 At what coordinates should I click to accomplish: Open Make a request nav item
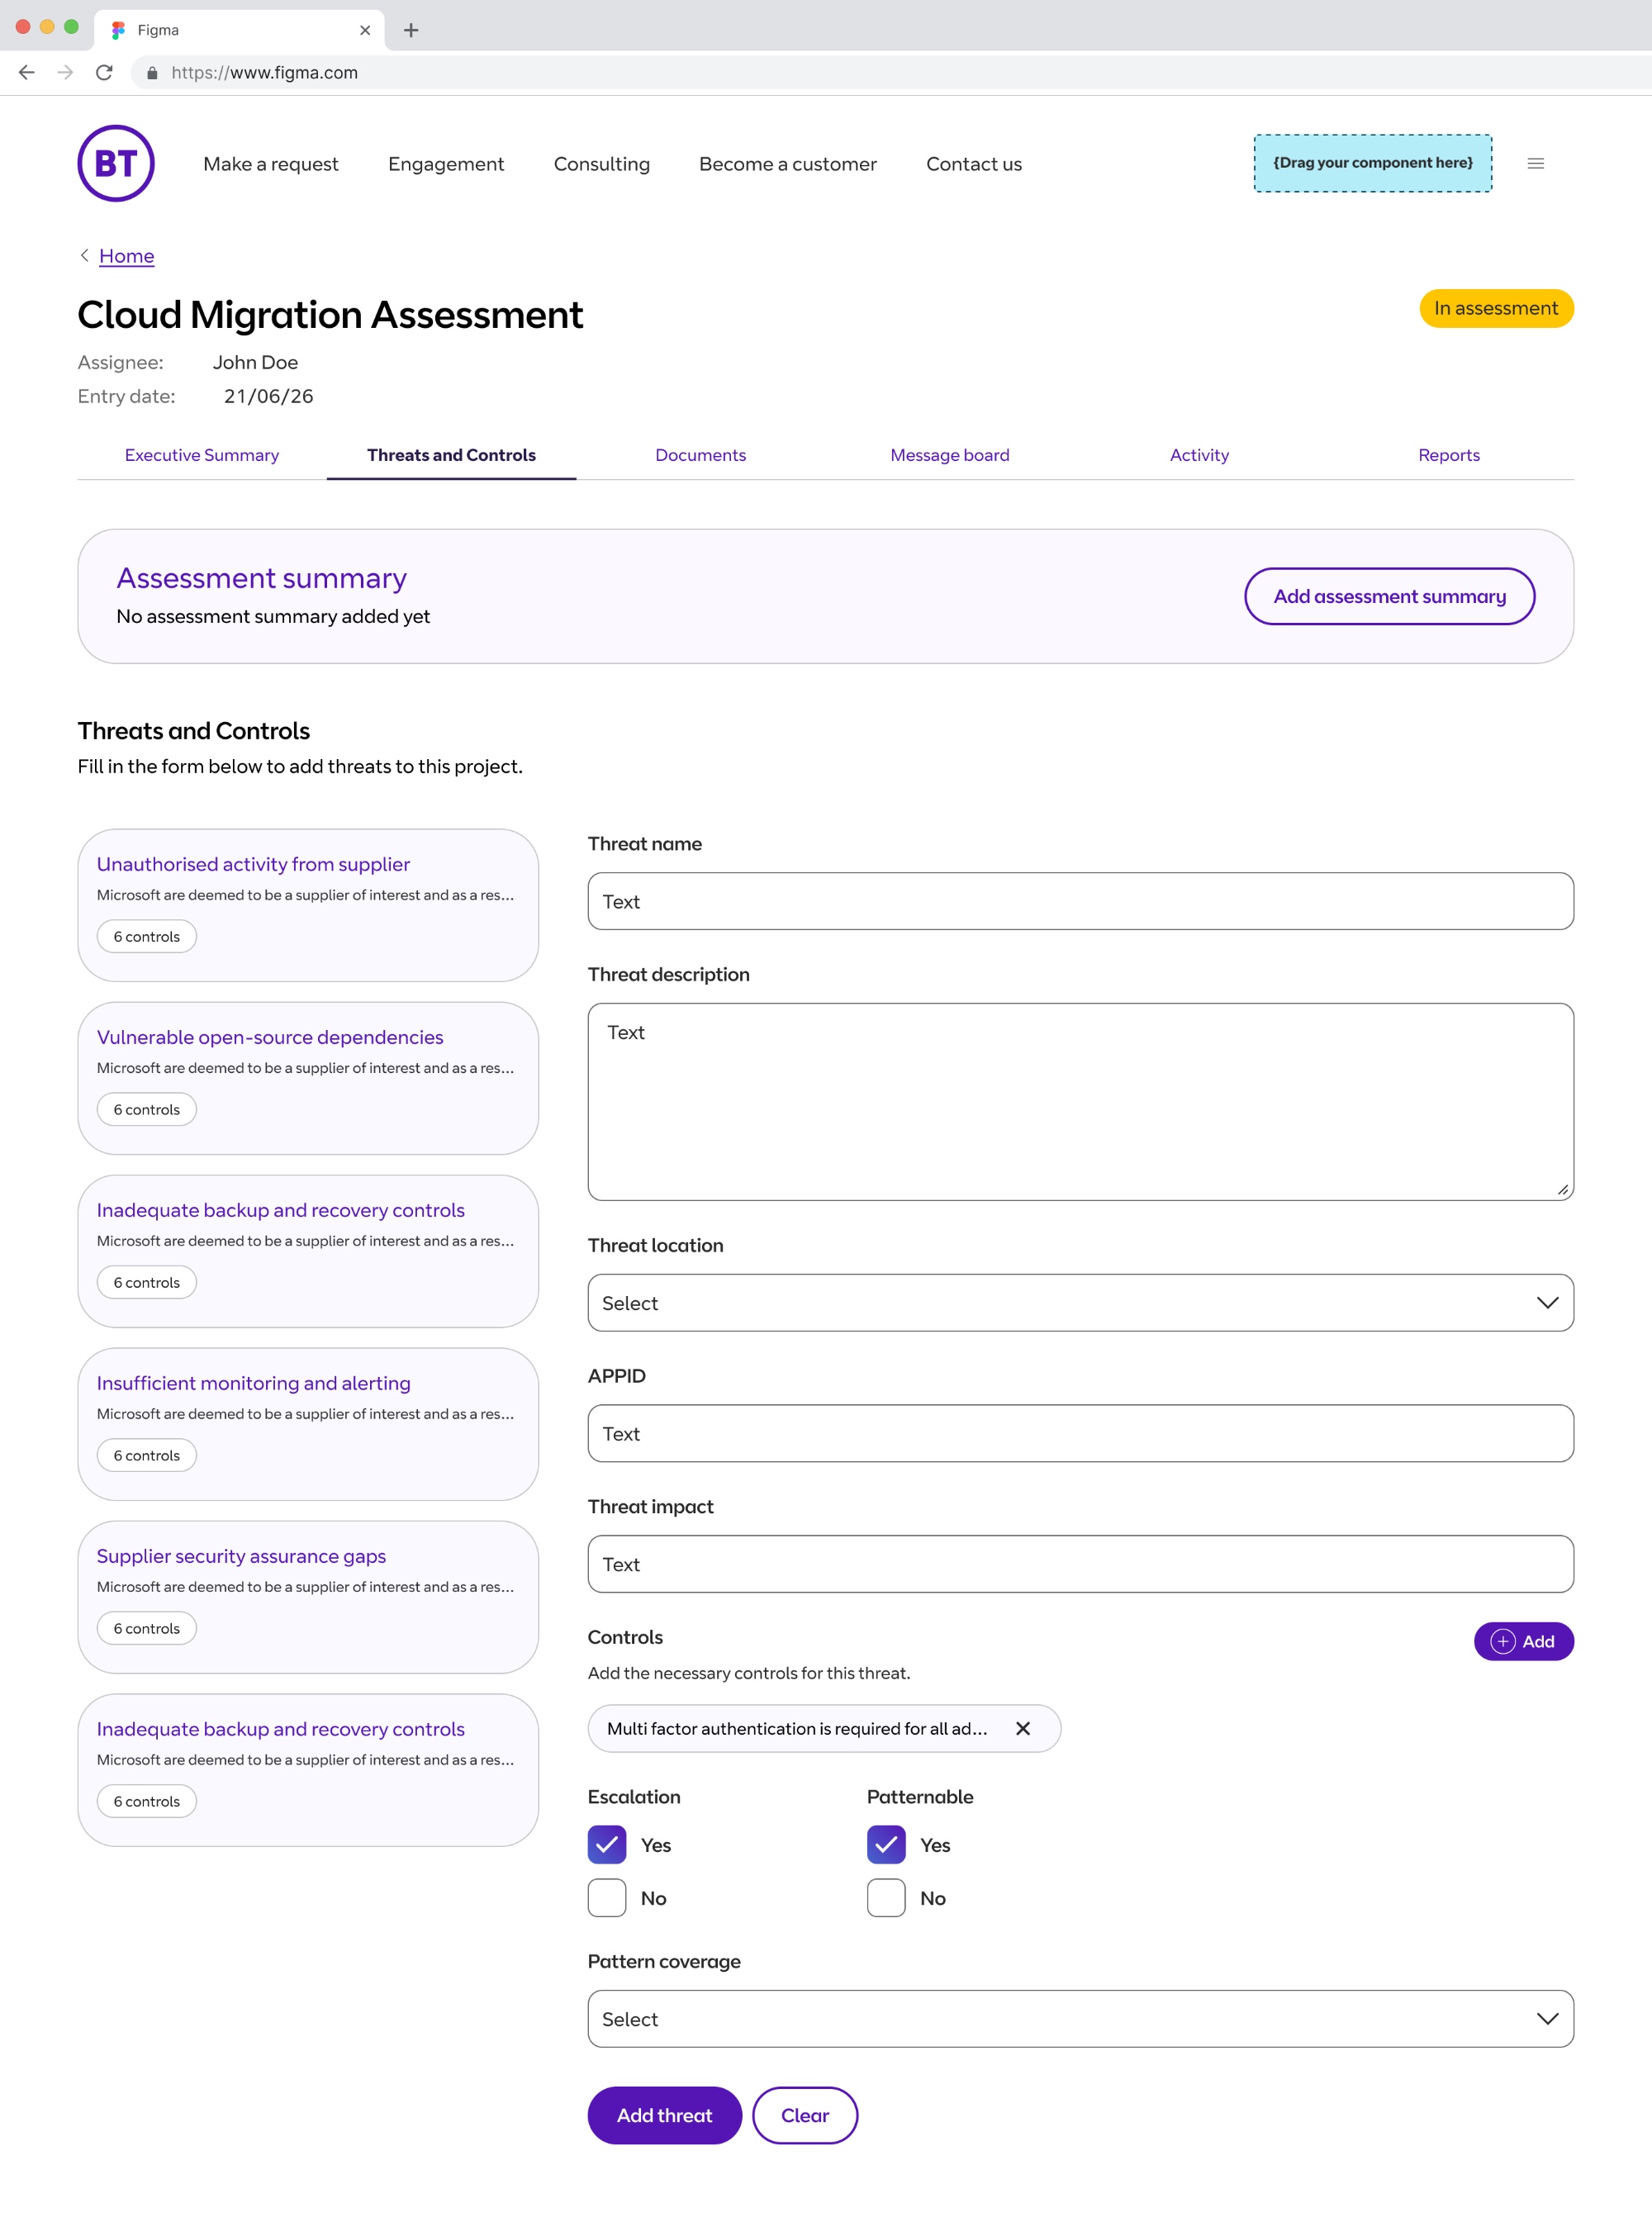(271, 163)
